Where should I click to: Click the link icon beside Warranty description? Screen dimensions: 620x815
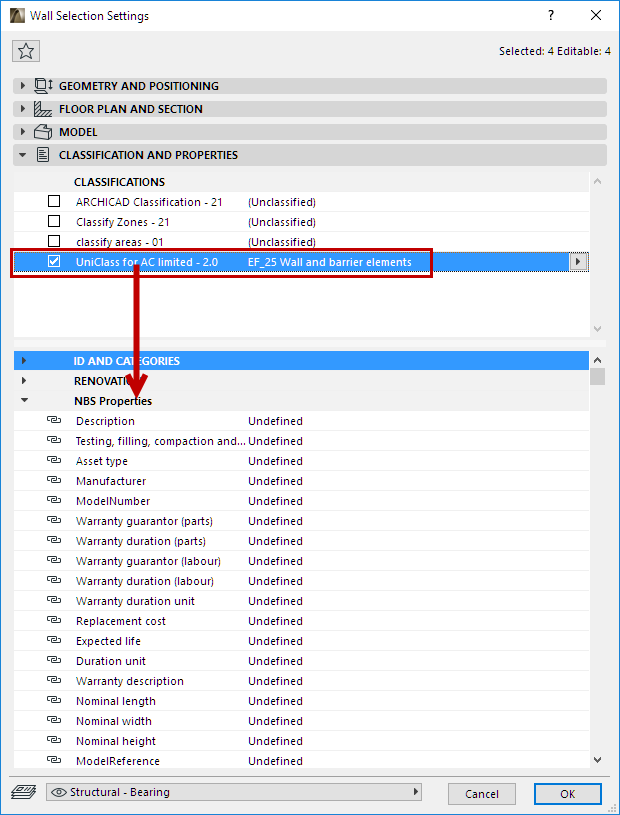(x=54, y=681)
